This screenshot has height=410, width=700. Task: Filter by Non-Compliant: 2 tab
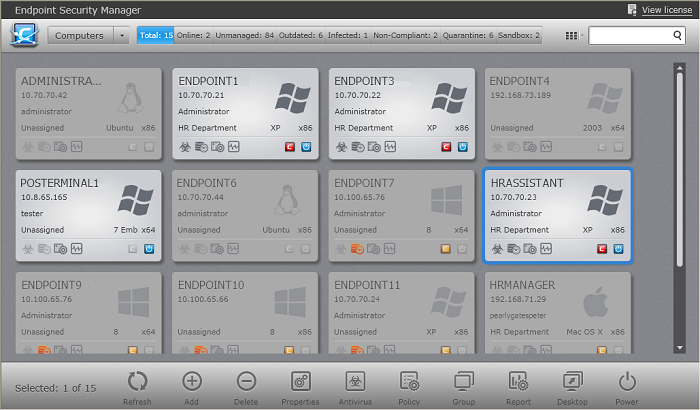(405, 35)
